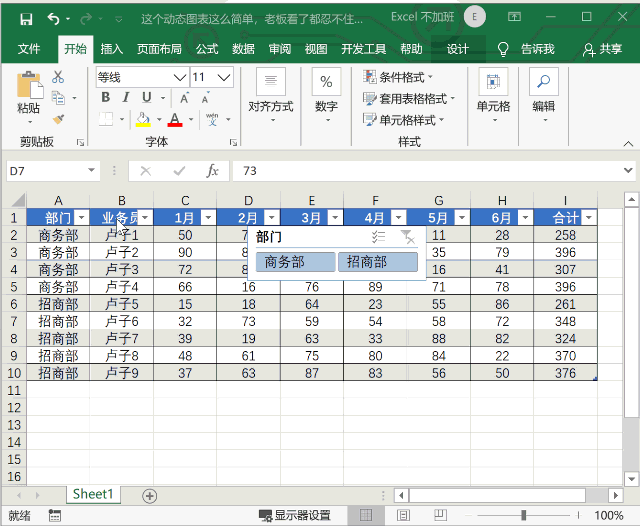Switch to the 页面布局 tab

159,49
